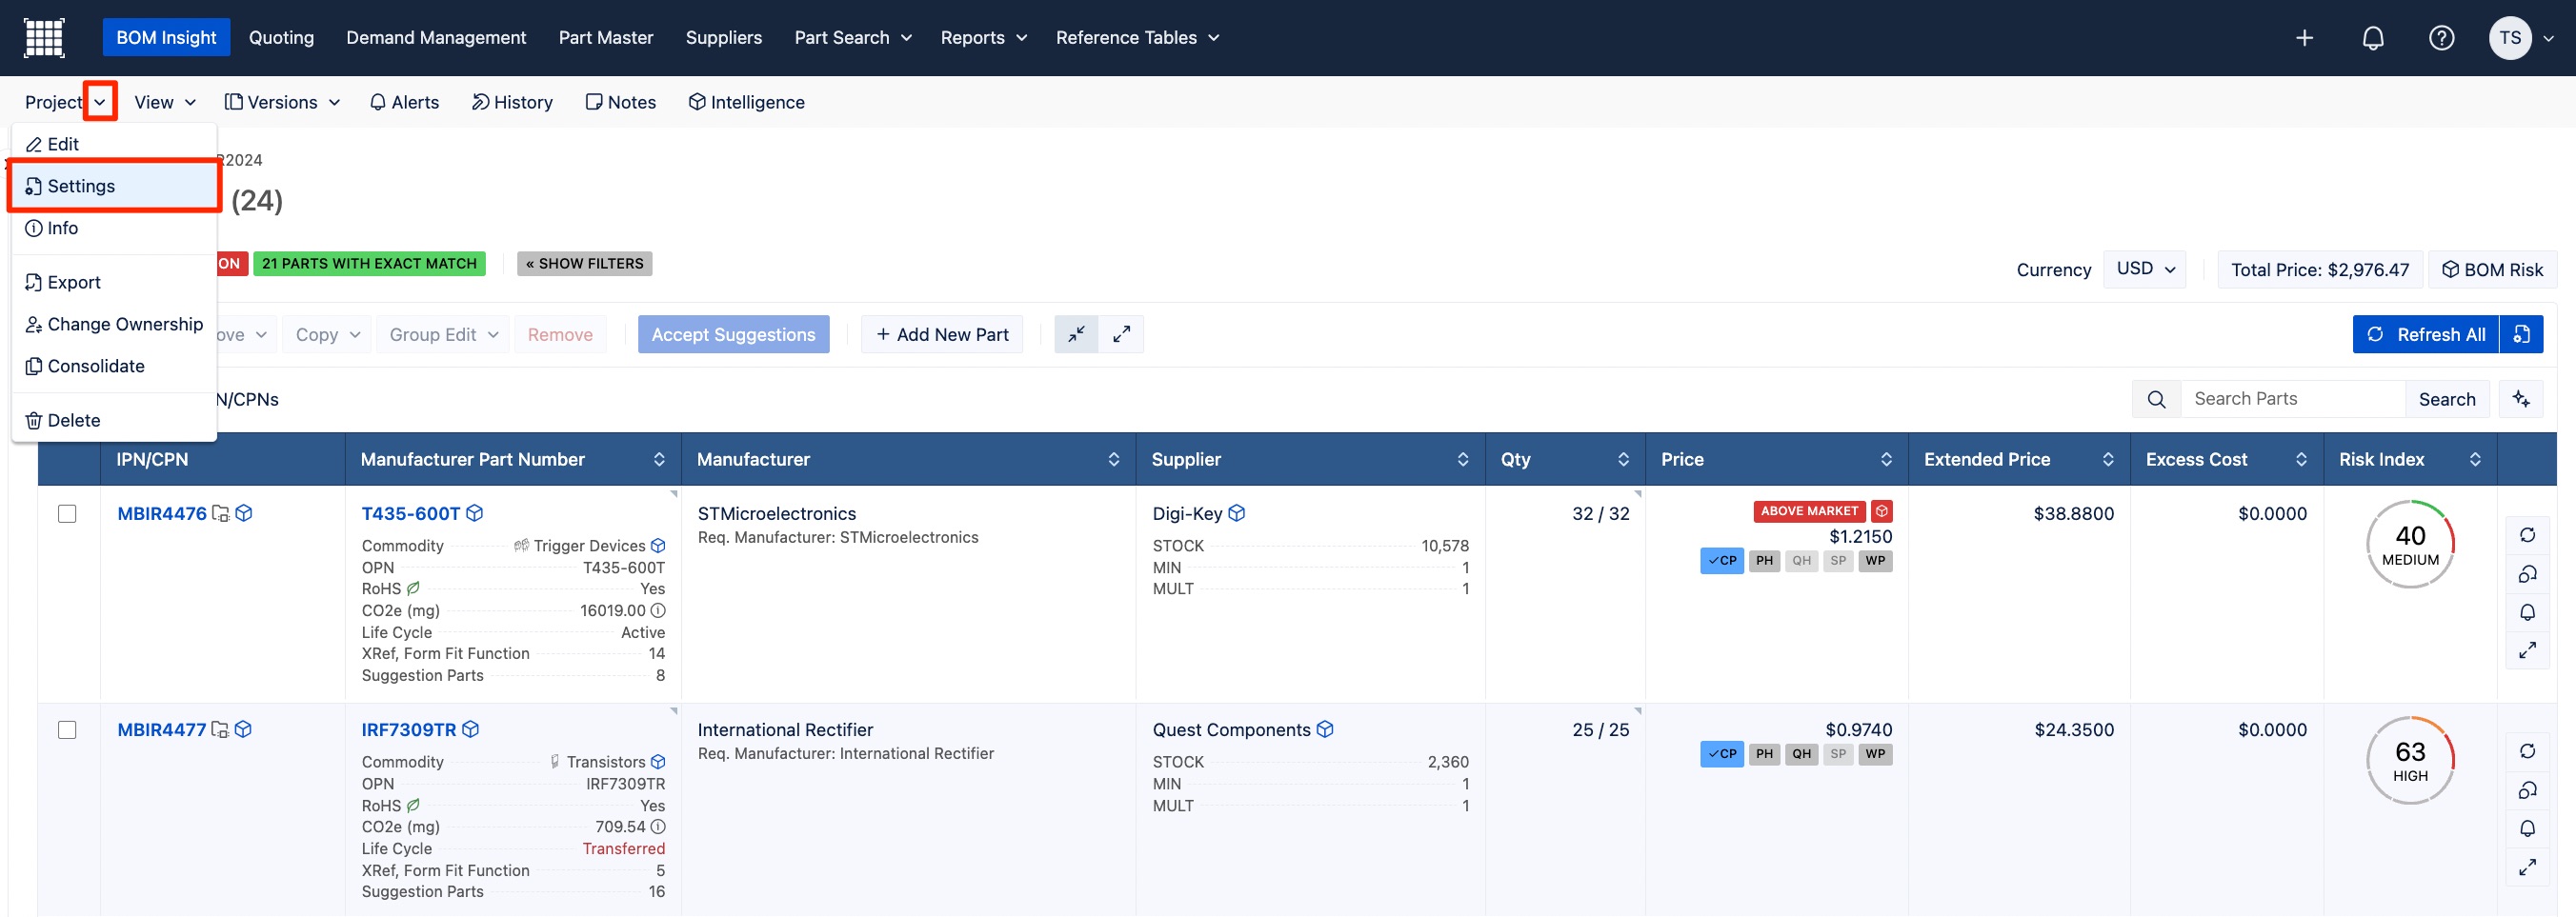
Task: Select the MBIR4477 row checkbox
Action: point(67,729)
